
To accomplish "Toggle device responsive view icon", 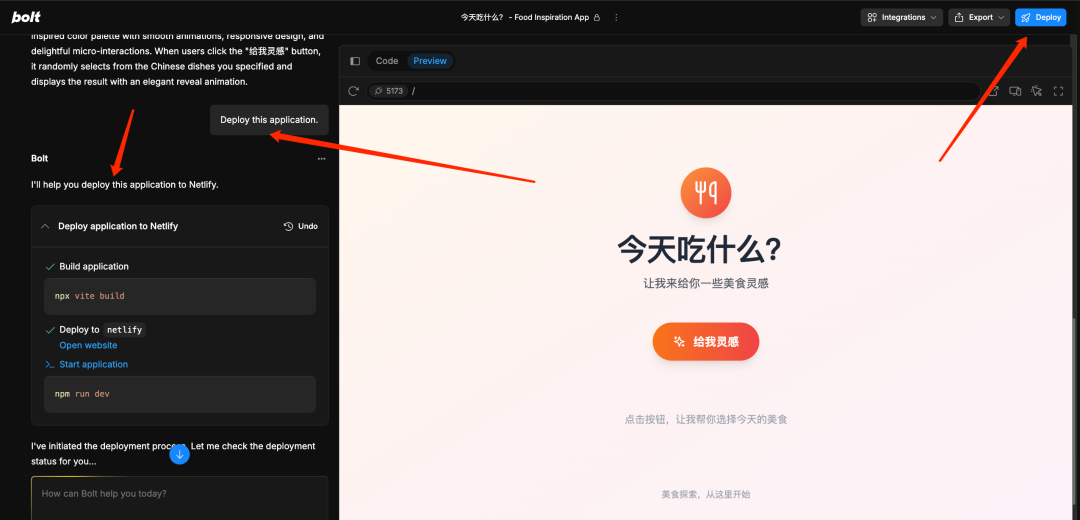I will tap(1015, 91).
